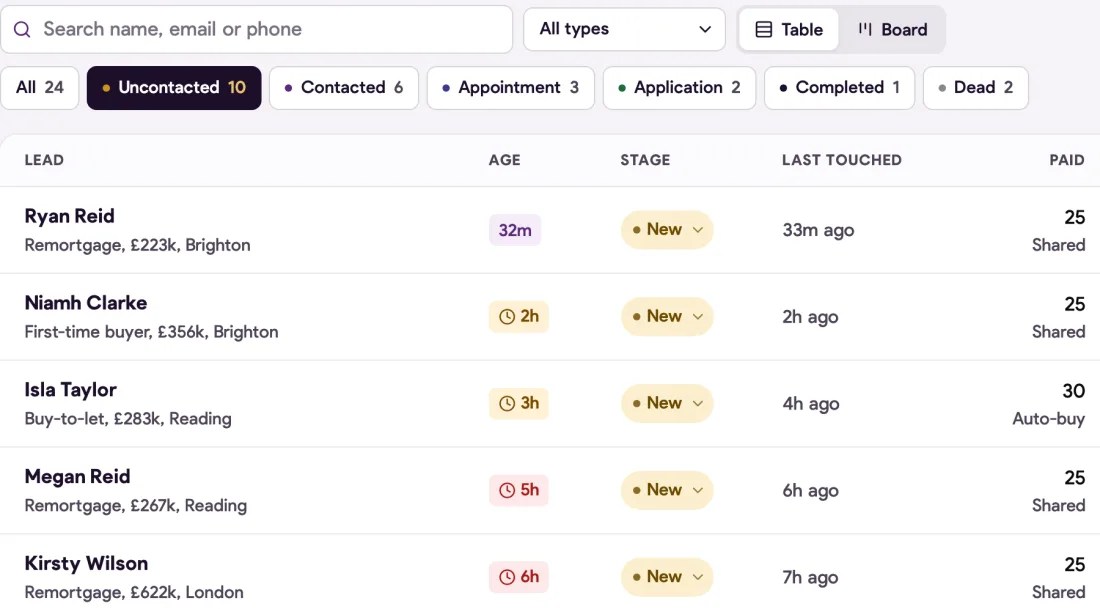Click the LEAD column header
The image size is (1100, 609).
[44, 160]
